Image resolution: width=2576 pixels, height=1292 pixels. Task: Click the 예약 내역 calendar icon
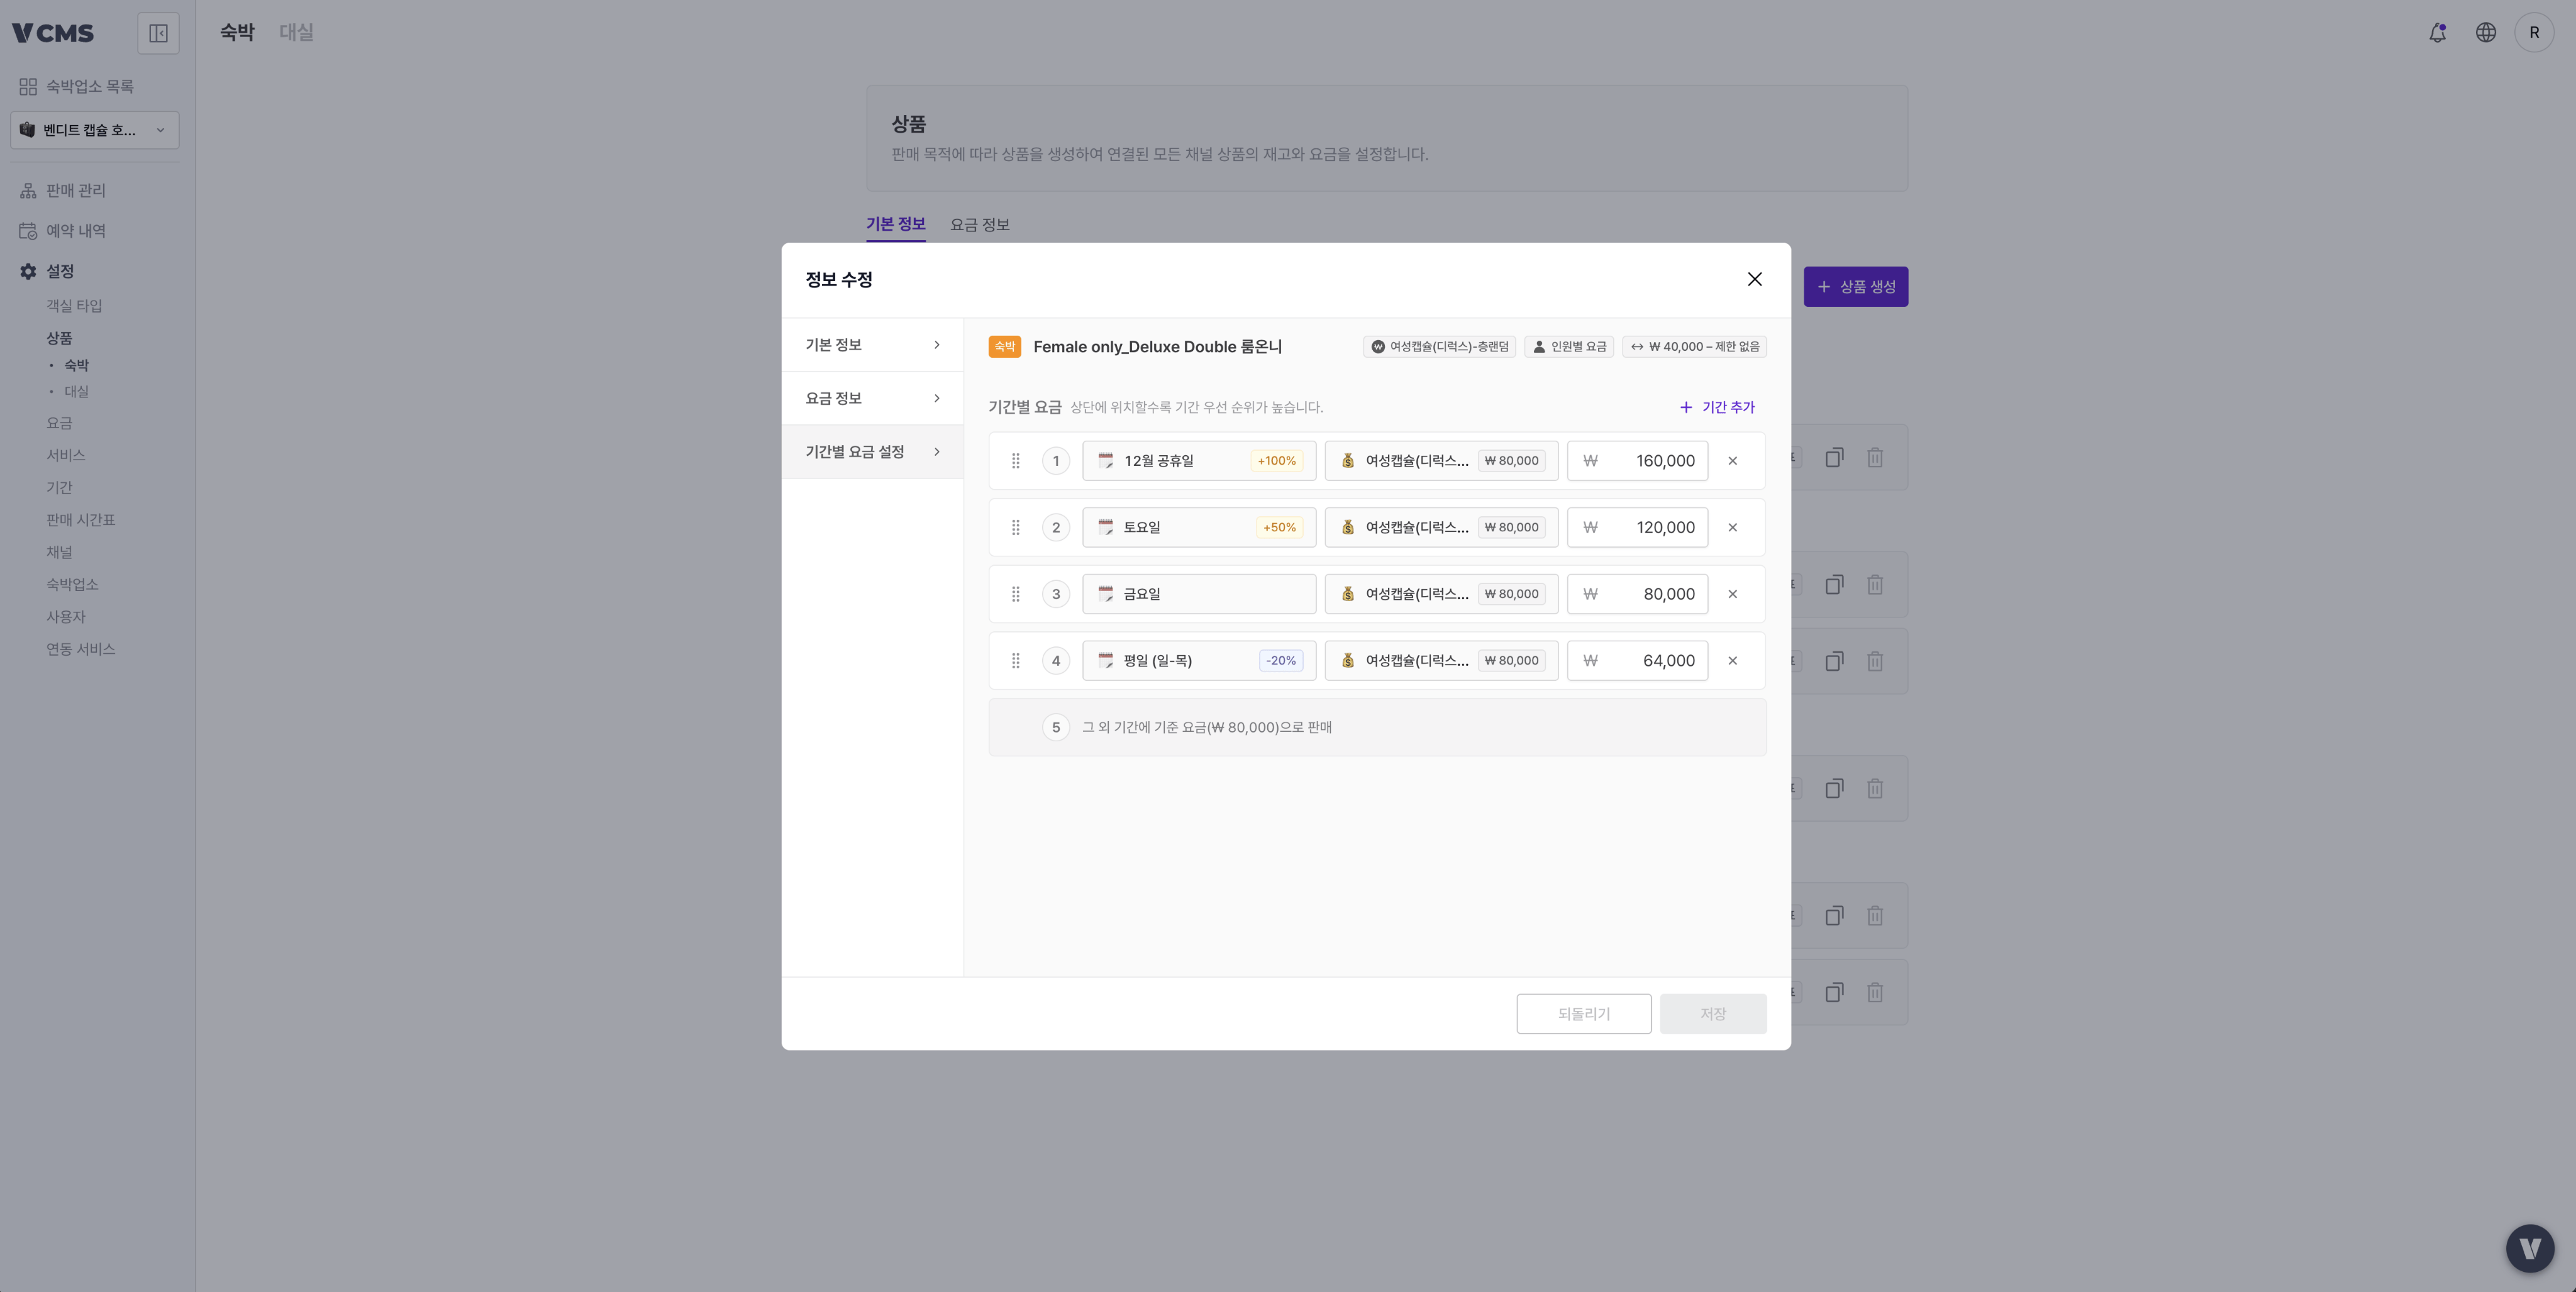point(28,231)
